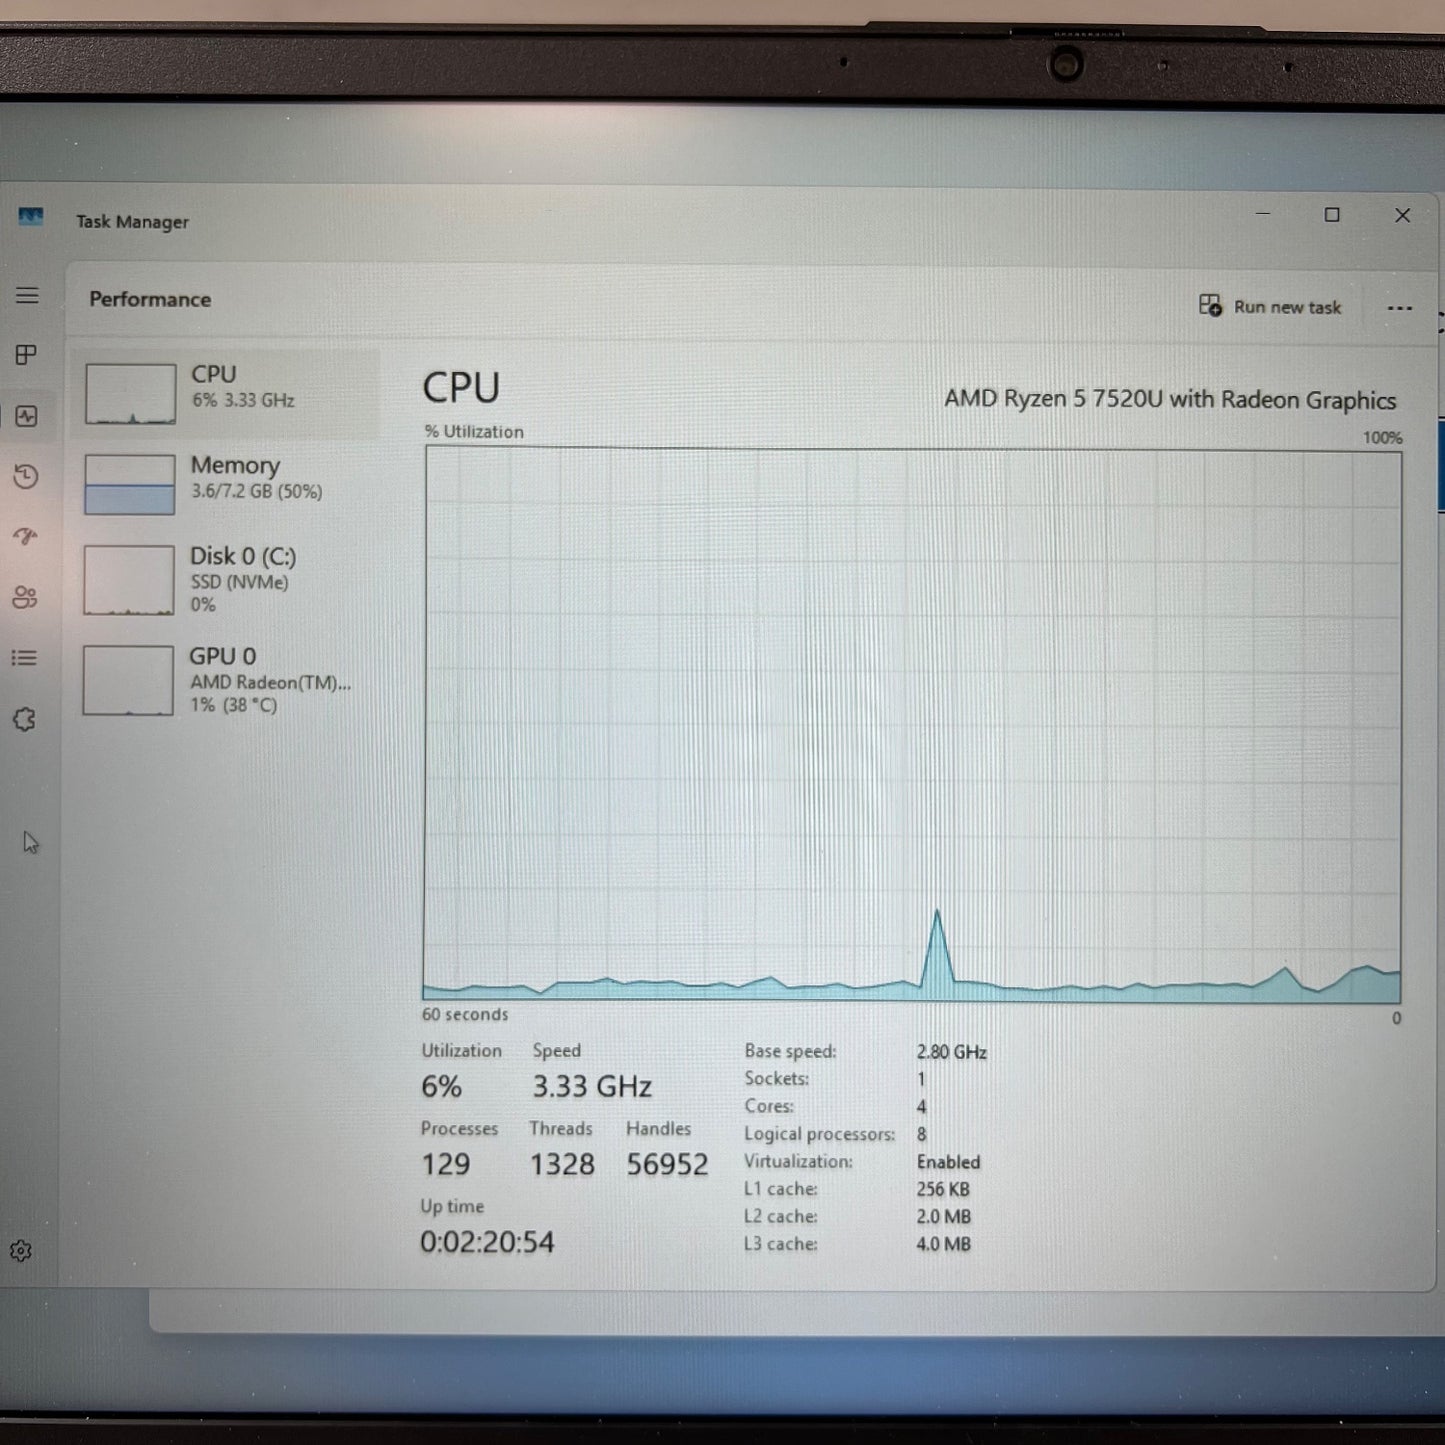The height and width of the screenshot is (1445, 1445).
Task: Open the Details page list icon
Action: pos(24,658)
